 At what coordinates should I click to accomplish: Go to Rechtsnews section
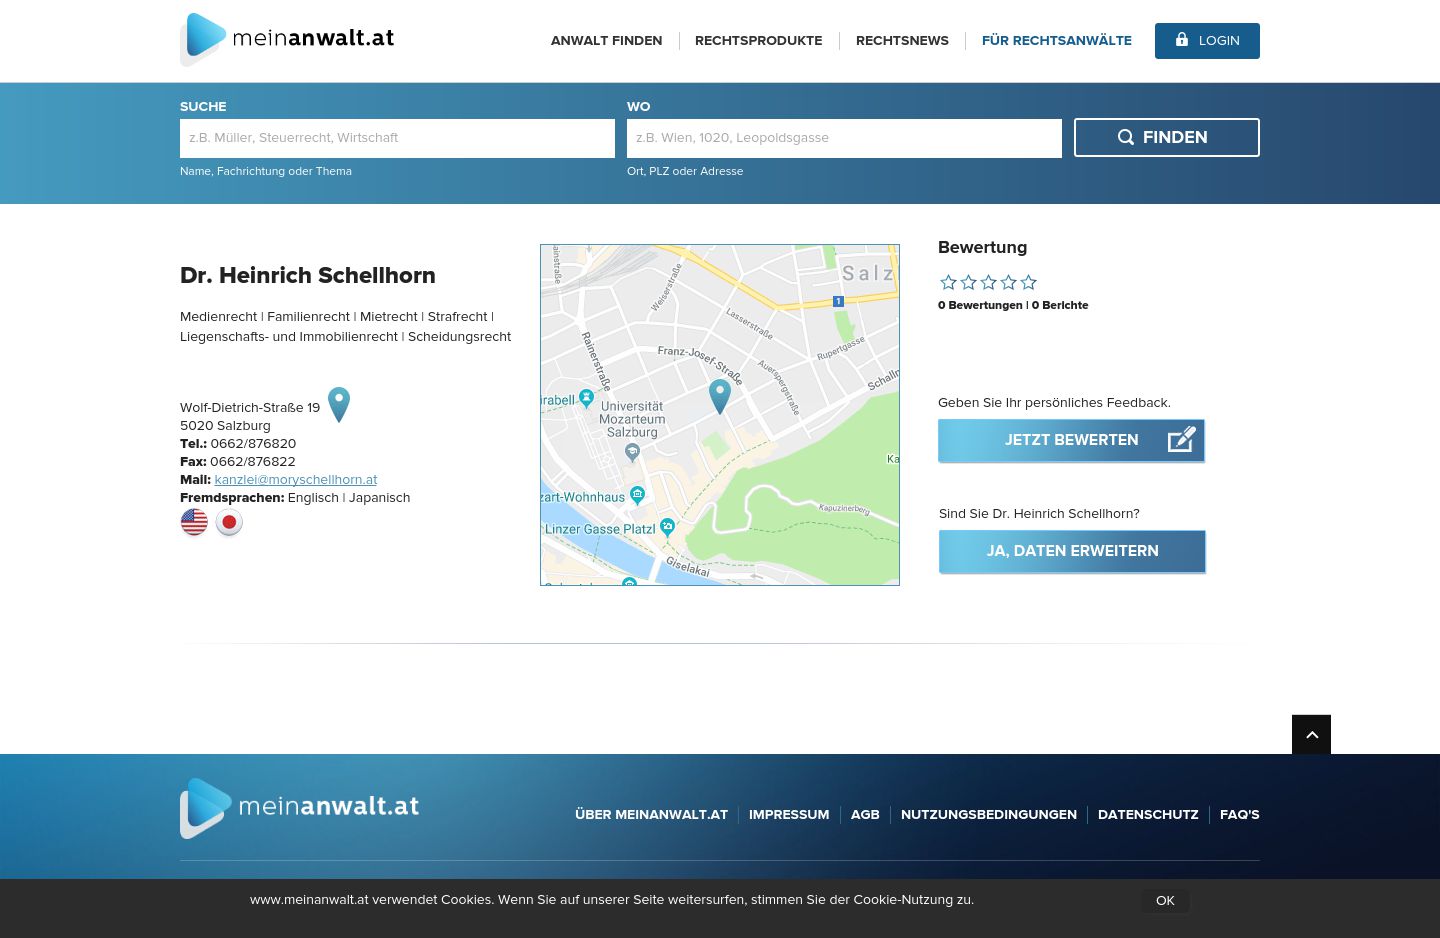click(x=902, y=41)
